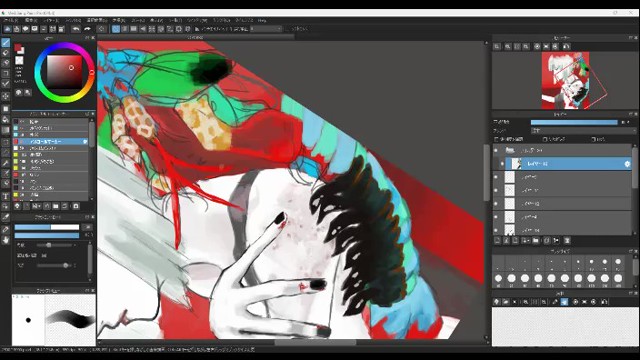Select the highlighted red brush in list

[x=50, y=141]
